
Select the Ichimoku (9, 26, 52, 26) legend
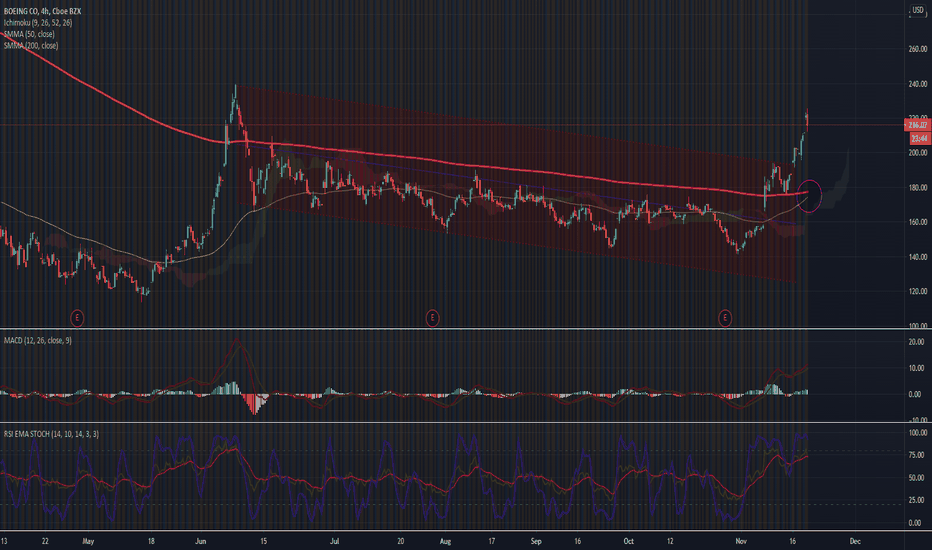tap(38, 23)
